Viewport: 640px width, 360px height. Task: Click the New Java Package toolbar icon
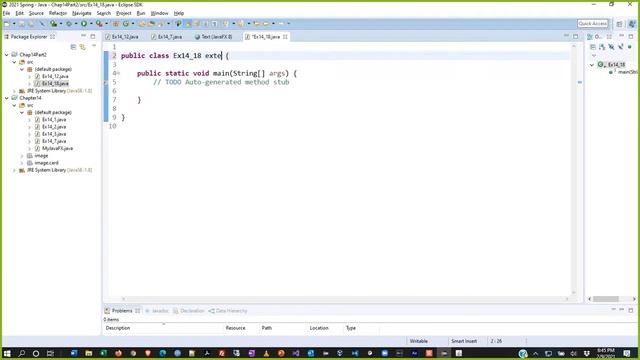pos(116,24)
